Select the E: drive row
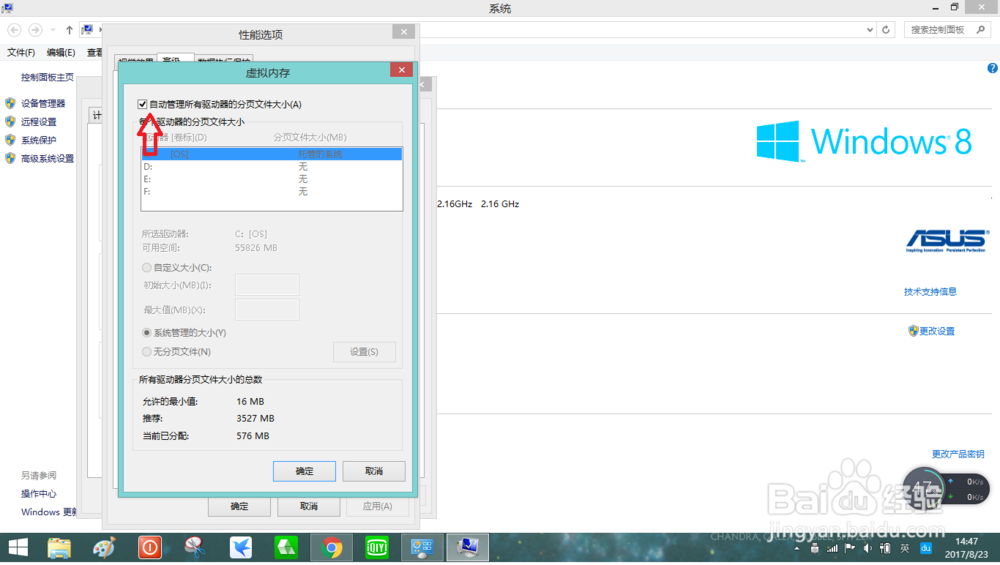This screenshot has width=1000, height=565. click(x=272, y=179)
